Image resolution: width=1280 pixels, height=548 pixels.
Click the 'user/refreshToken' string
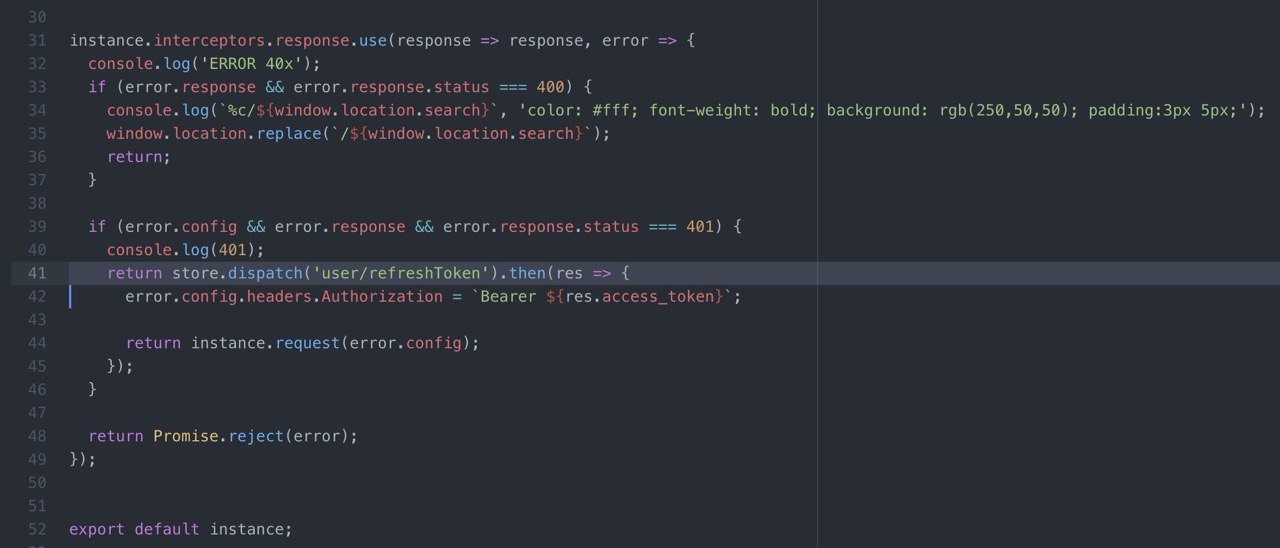pos(401,273)
